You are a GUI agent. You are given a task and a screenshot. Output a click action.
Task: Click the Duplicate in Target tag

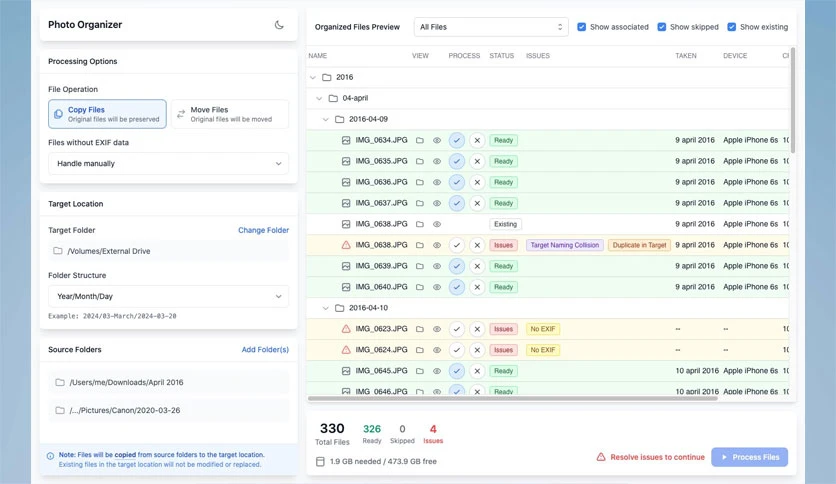pyautogui.click(x=639, y=245)
